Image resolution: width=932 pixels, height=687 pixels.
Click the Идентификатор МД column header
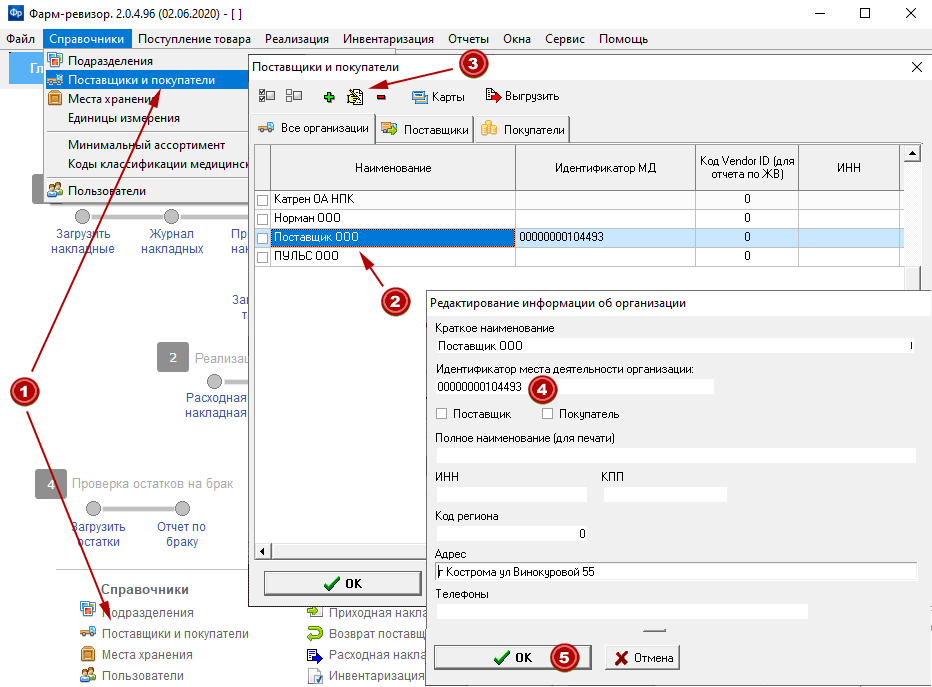click(x=605, y=168)
